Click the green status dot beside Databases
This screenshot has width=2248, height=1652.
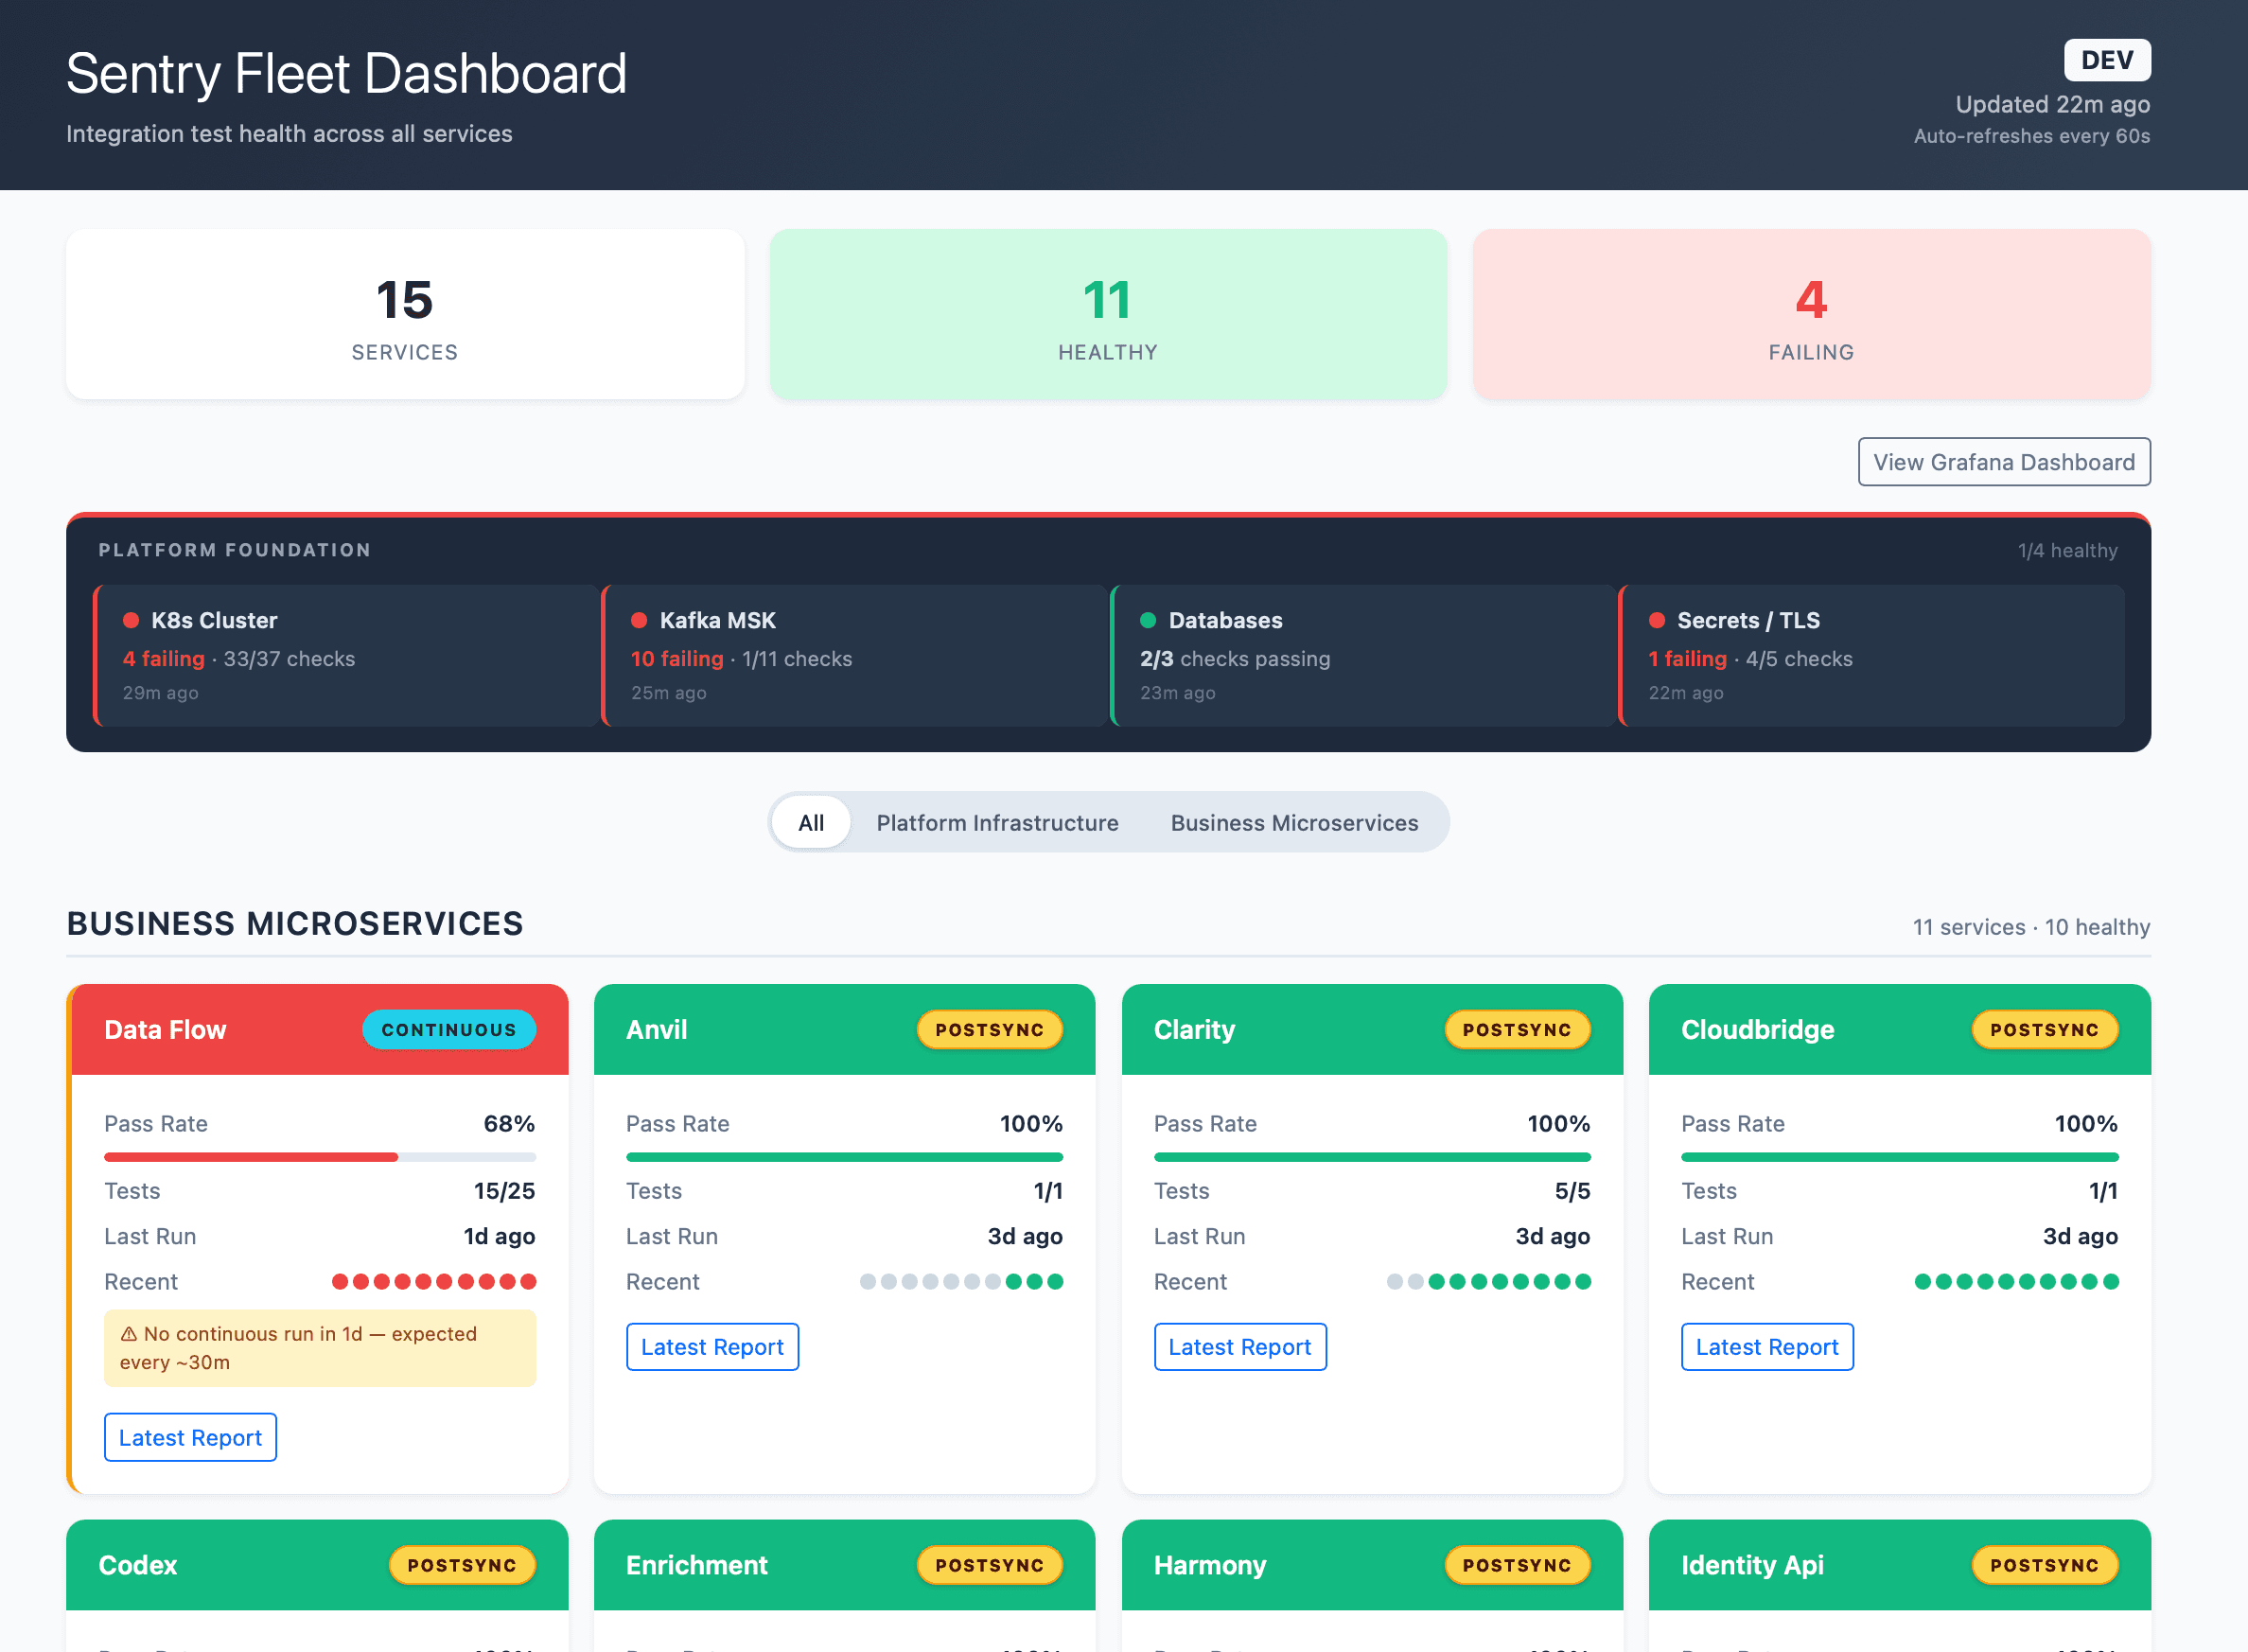1148,620
